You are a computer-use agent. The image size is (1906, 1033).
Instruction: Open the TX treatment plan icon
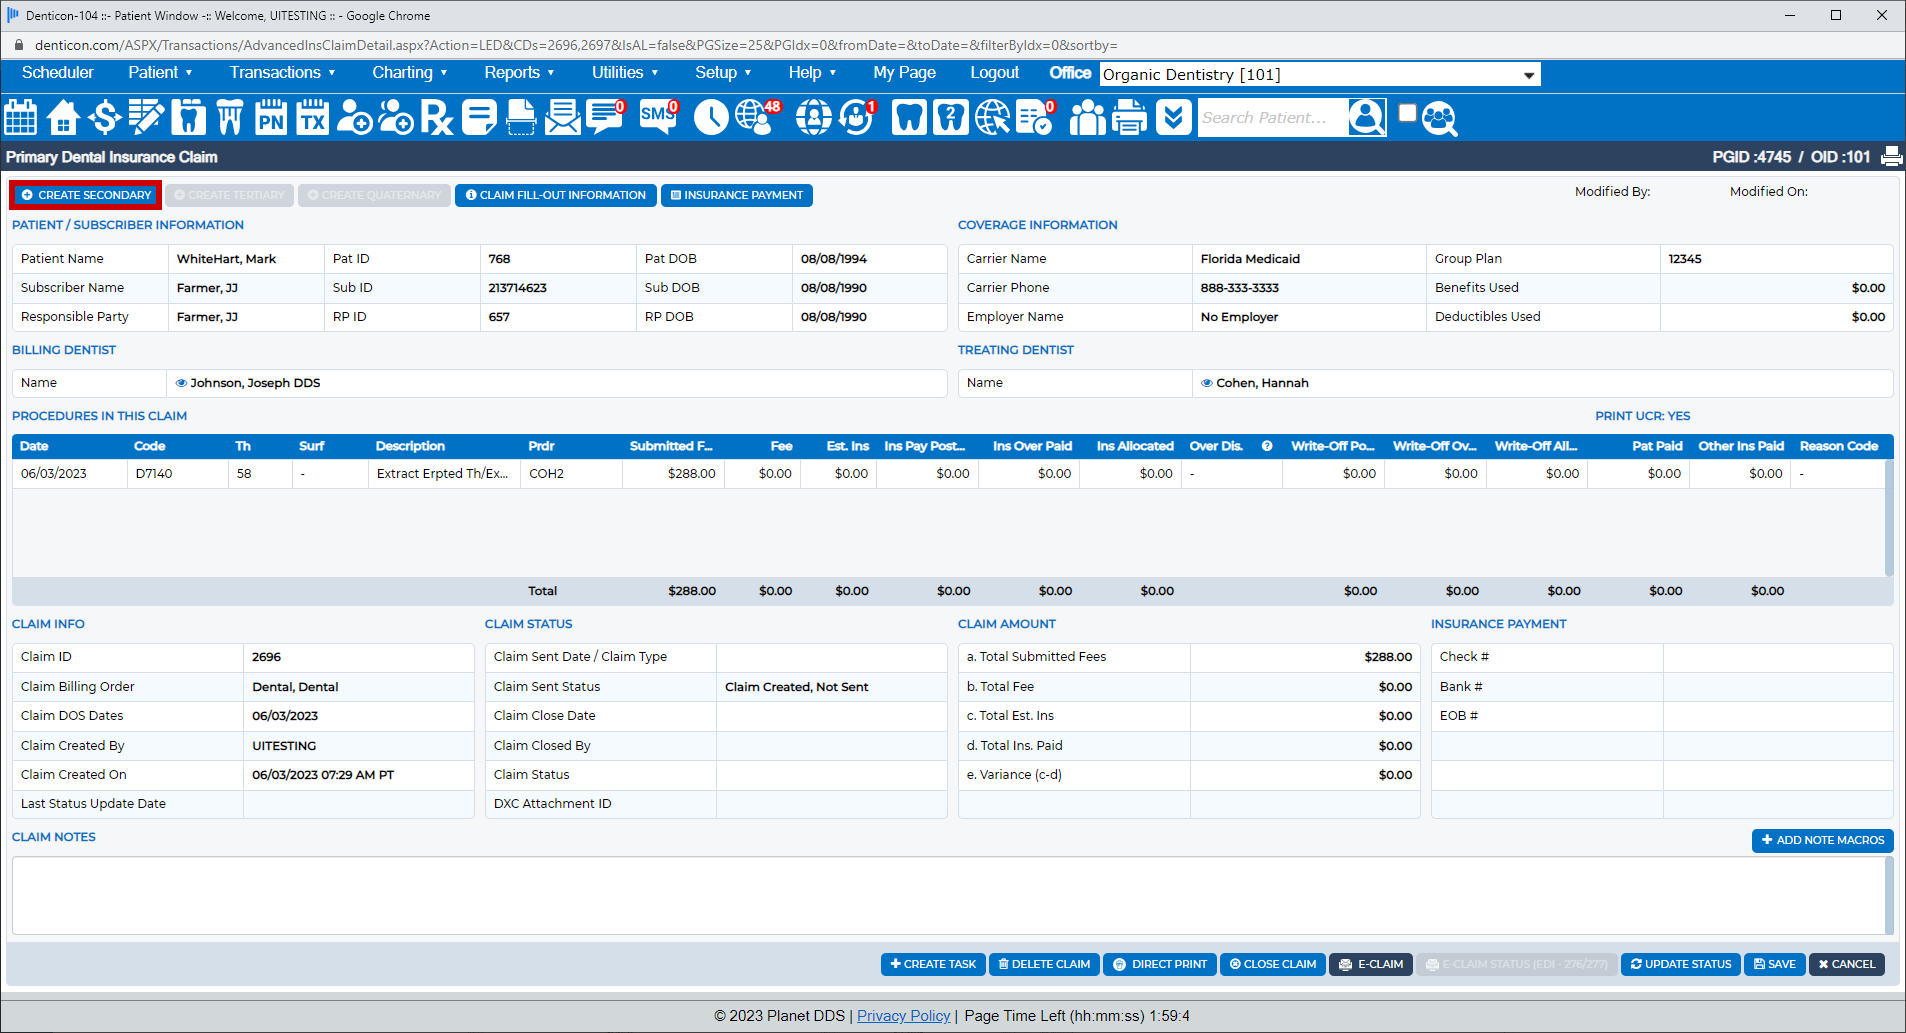coord(313,118)
